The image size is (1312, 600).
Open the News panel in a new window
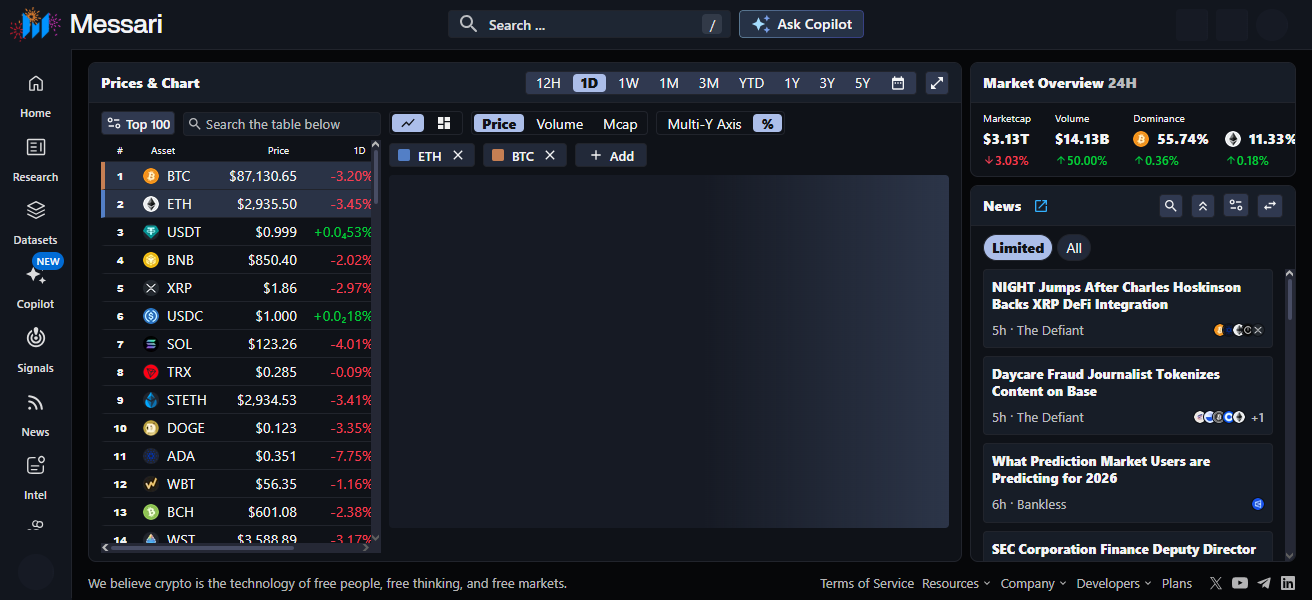click(1041, 206)
